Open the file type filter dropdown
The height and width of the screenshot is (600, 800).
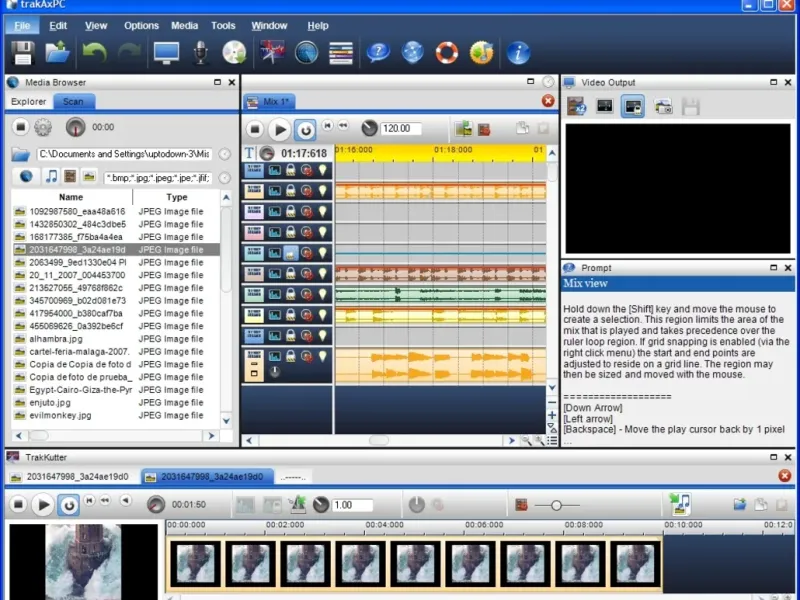click(224, 176)
